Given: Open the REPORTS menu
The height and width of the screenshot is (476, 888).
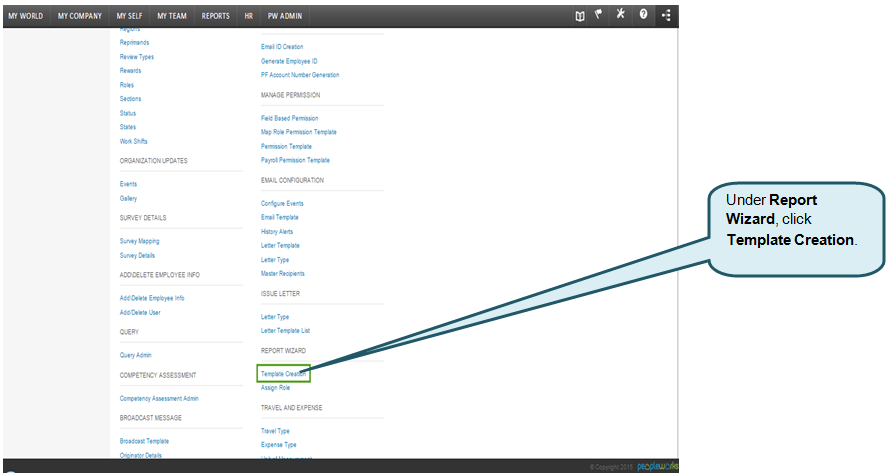Looking at the screenshot, I should [215, 16].
